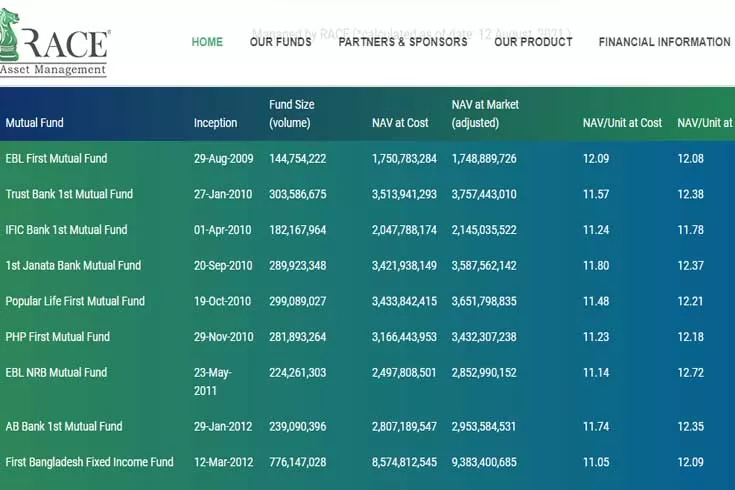Viewport: 735px width, 490px height.
Task: Click inception date 29-Aug-2009
Action: [x=224, y=158]
